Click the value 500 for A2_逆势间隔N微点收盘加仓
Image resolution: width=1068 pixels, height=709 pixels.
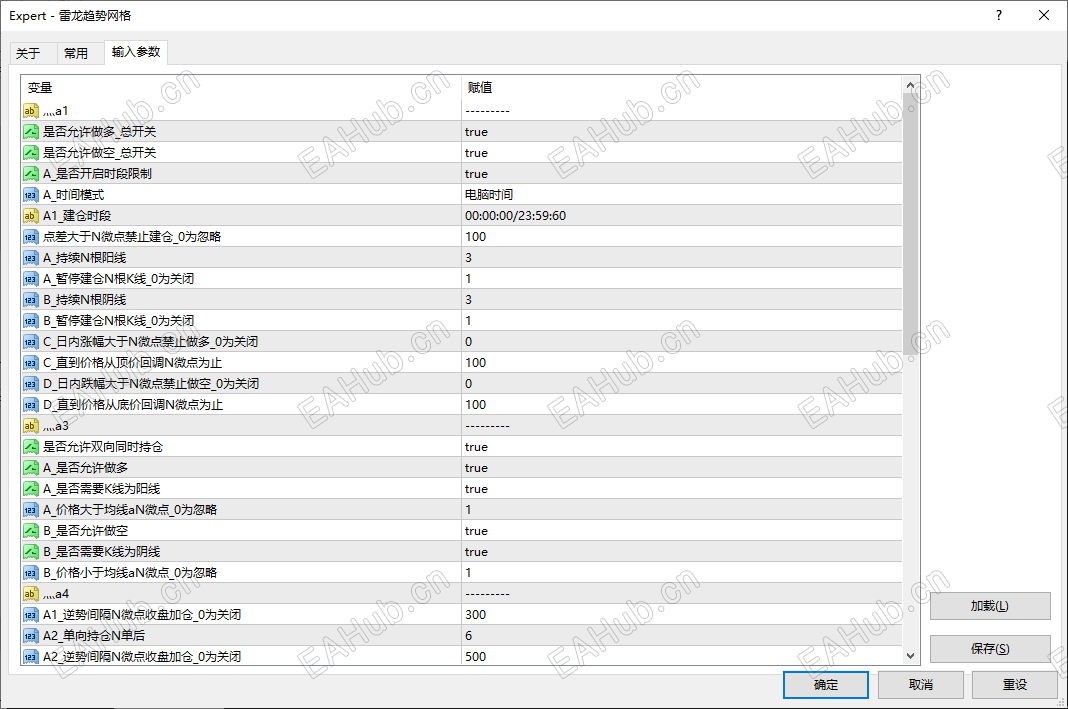click(x=475, y=657)
